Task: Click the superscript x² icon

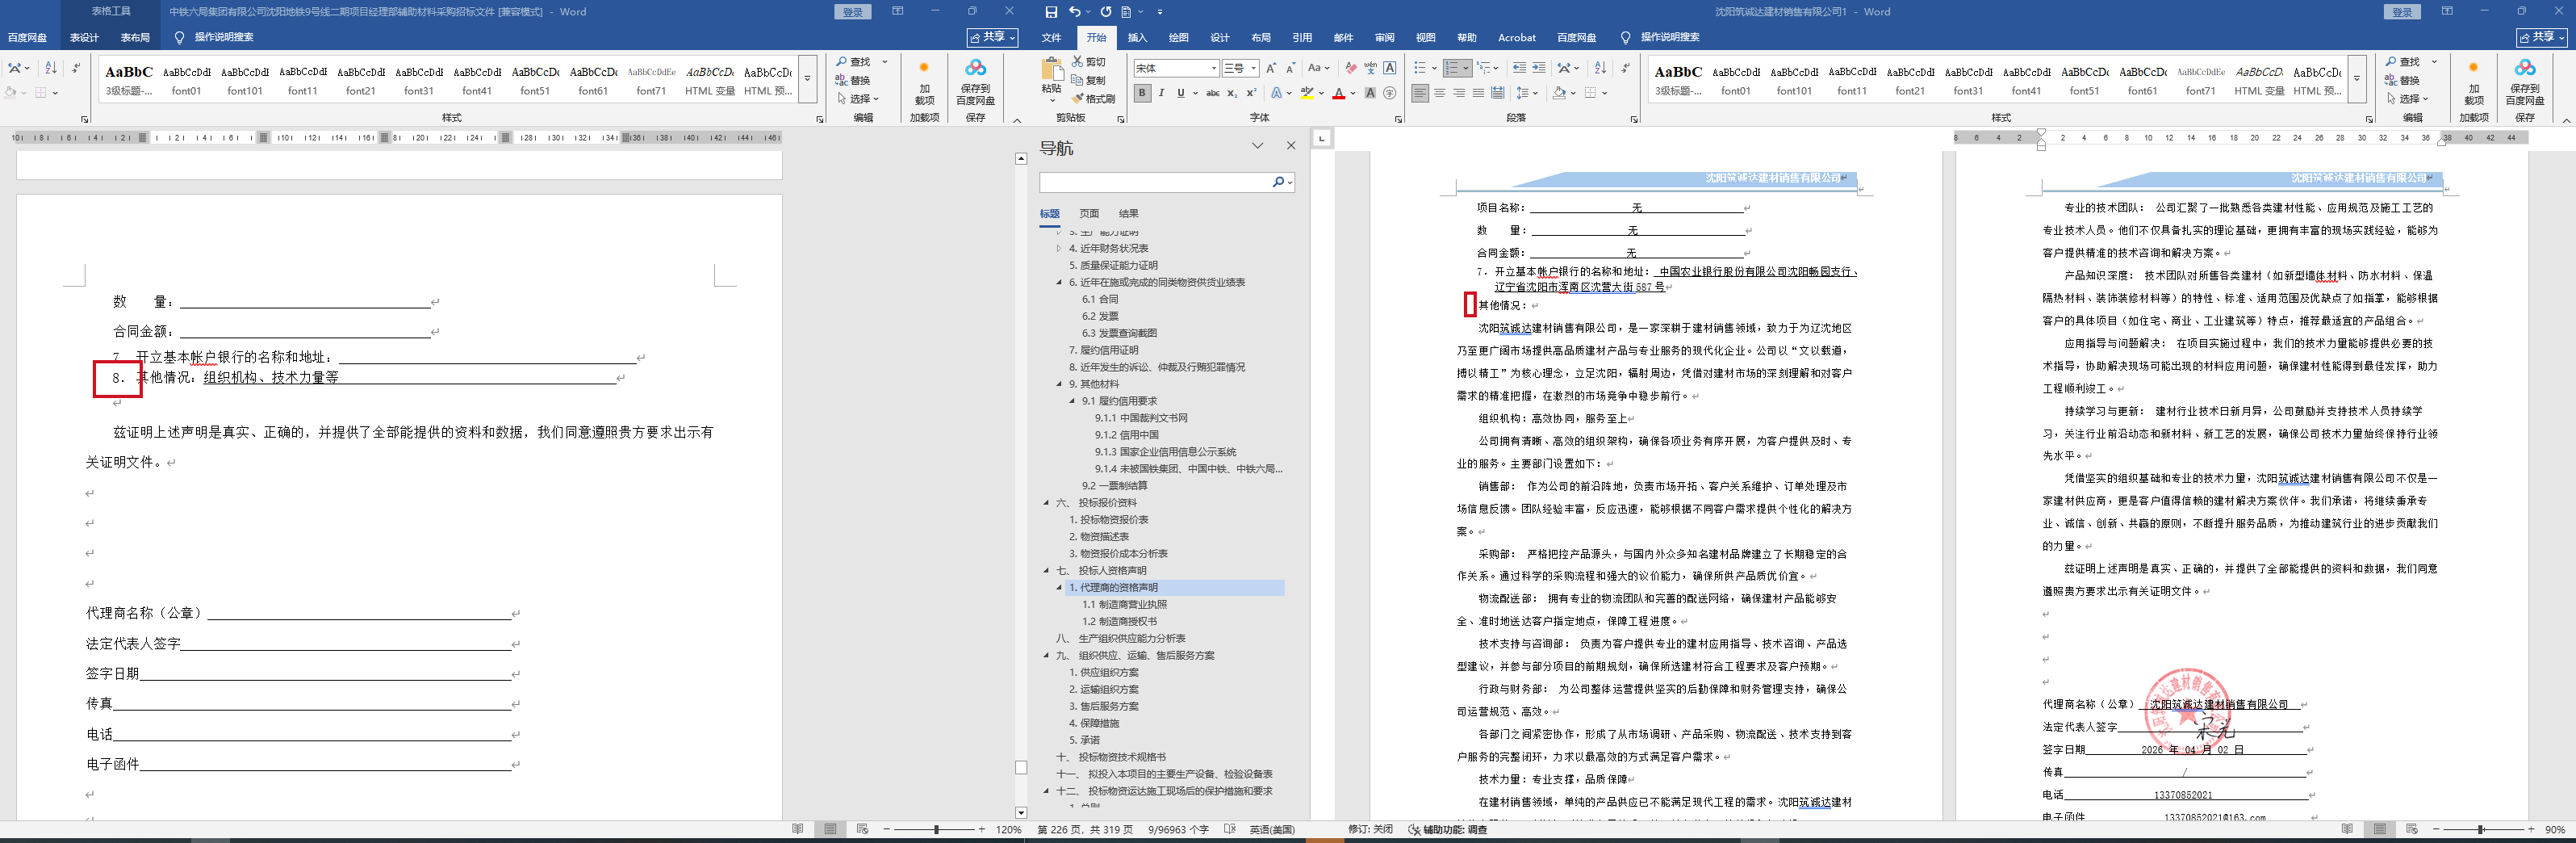Action: [1251, 93]
